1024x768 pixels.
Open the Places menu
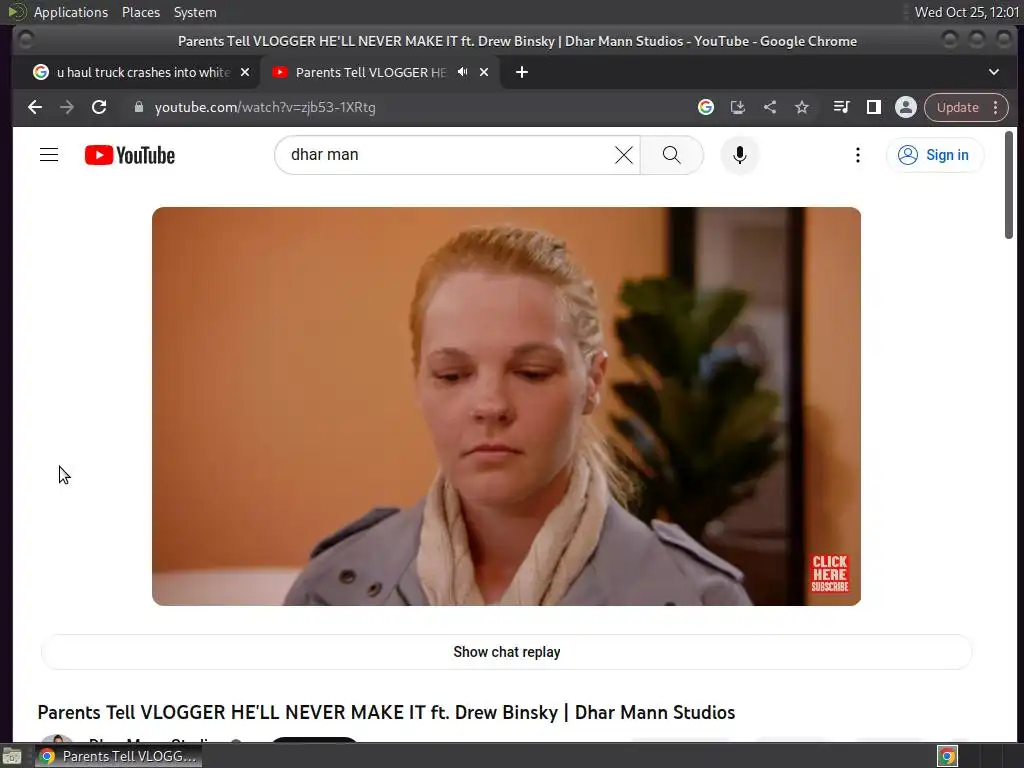pyautogui.click(x=140, y=12)
